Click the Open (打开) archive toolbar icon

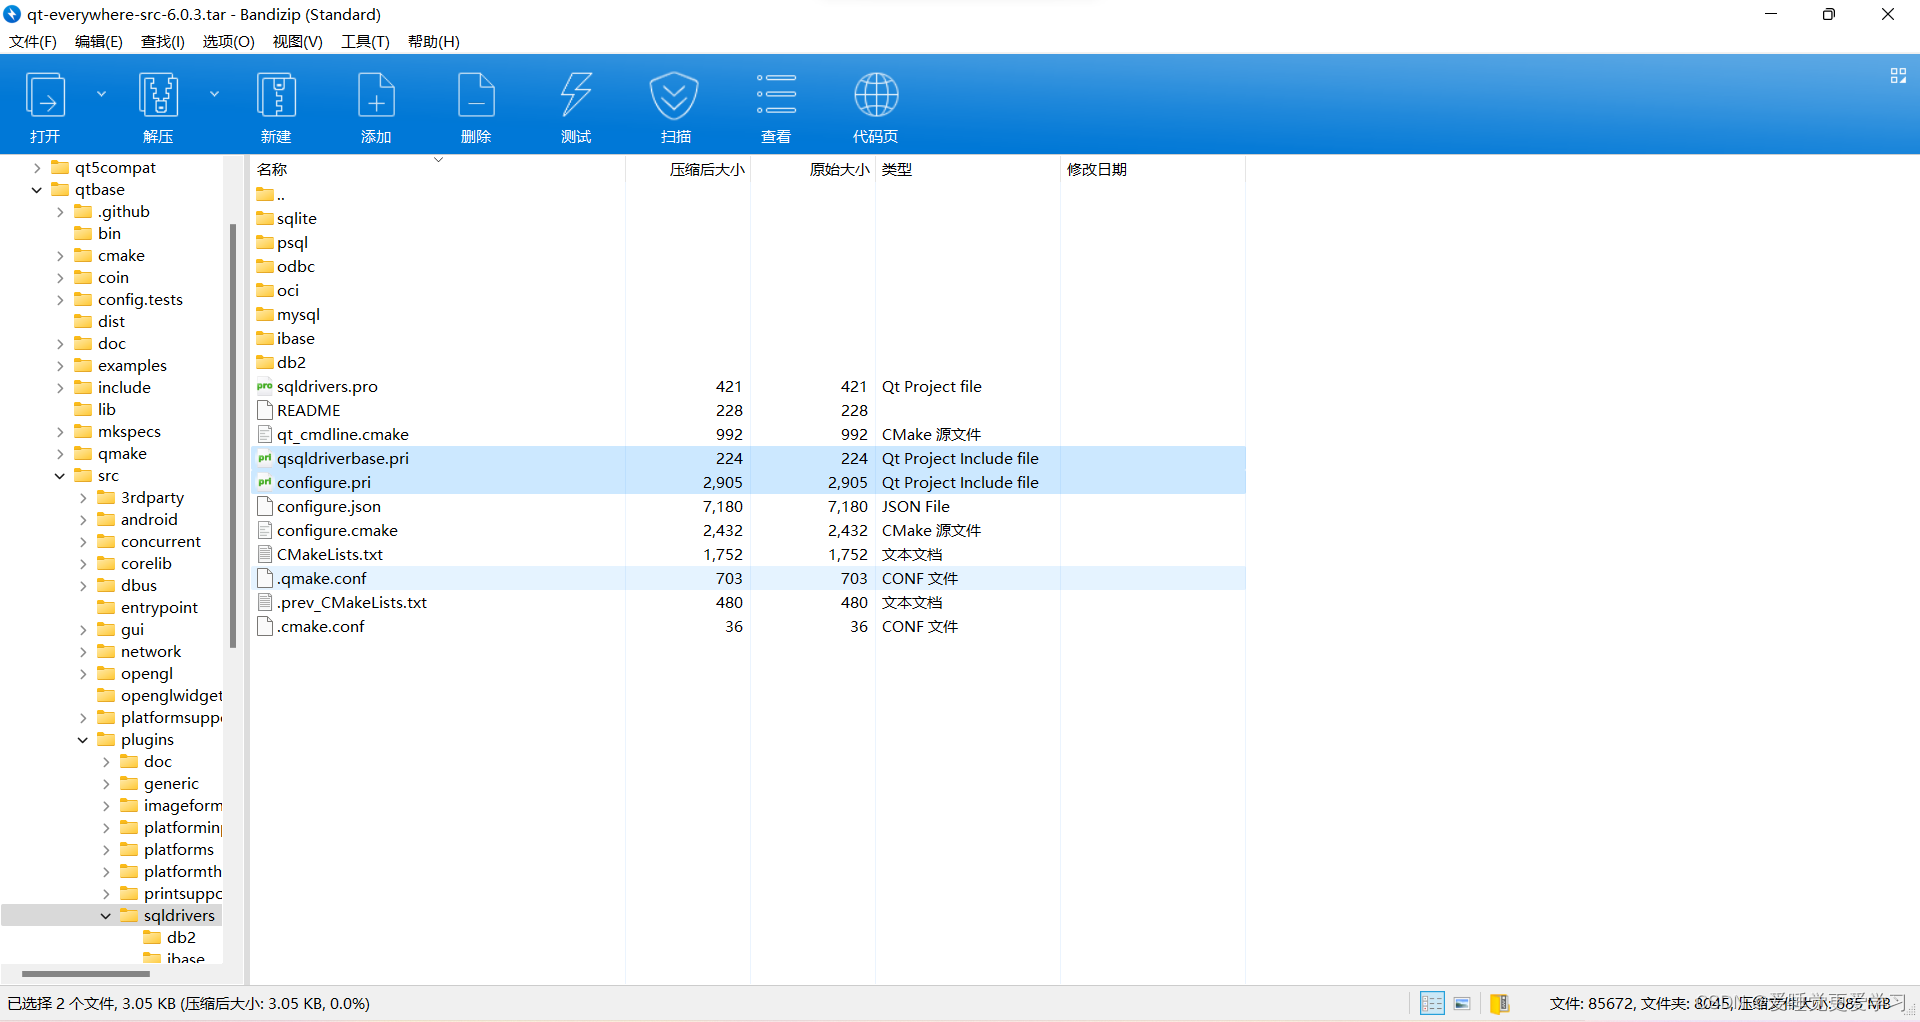click(x=45, y=96)
